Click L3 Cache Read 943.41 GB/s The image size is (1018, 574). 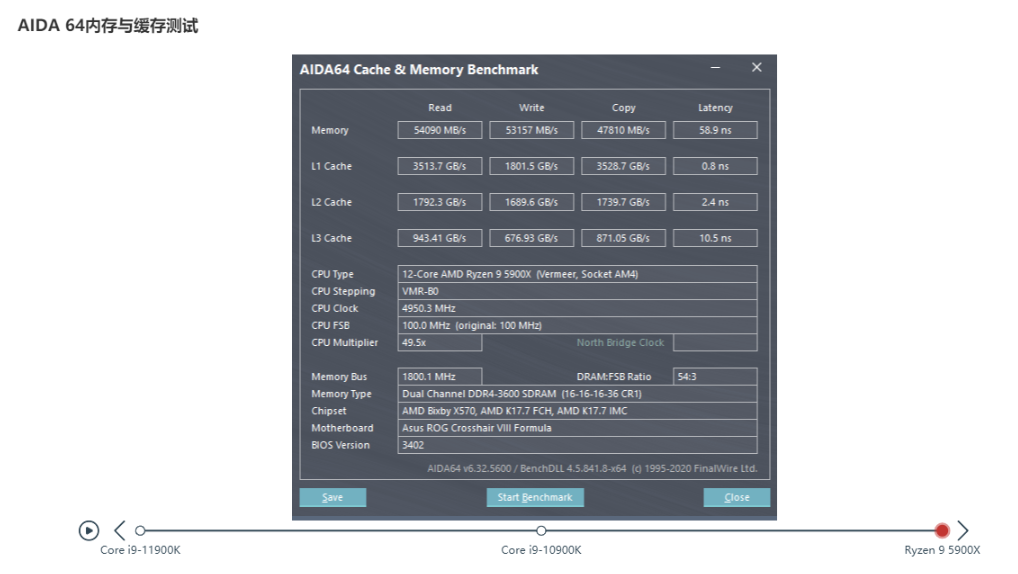[440, 238]
